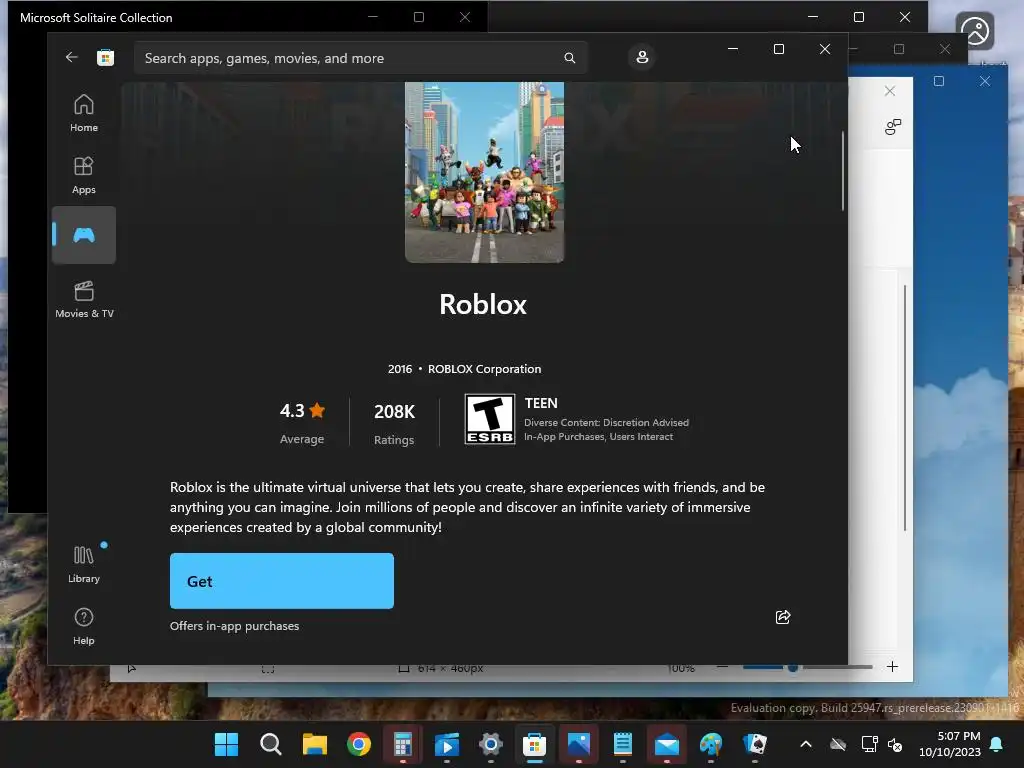This screenshot has height=768, width=1024.
Task: Open Movies & TV in the sidebar
Action: click(84, 299)
